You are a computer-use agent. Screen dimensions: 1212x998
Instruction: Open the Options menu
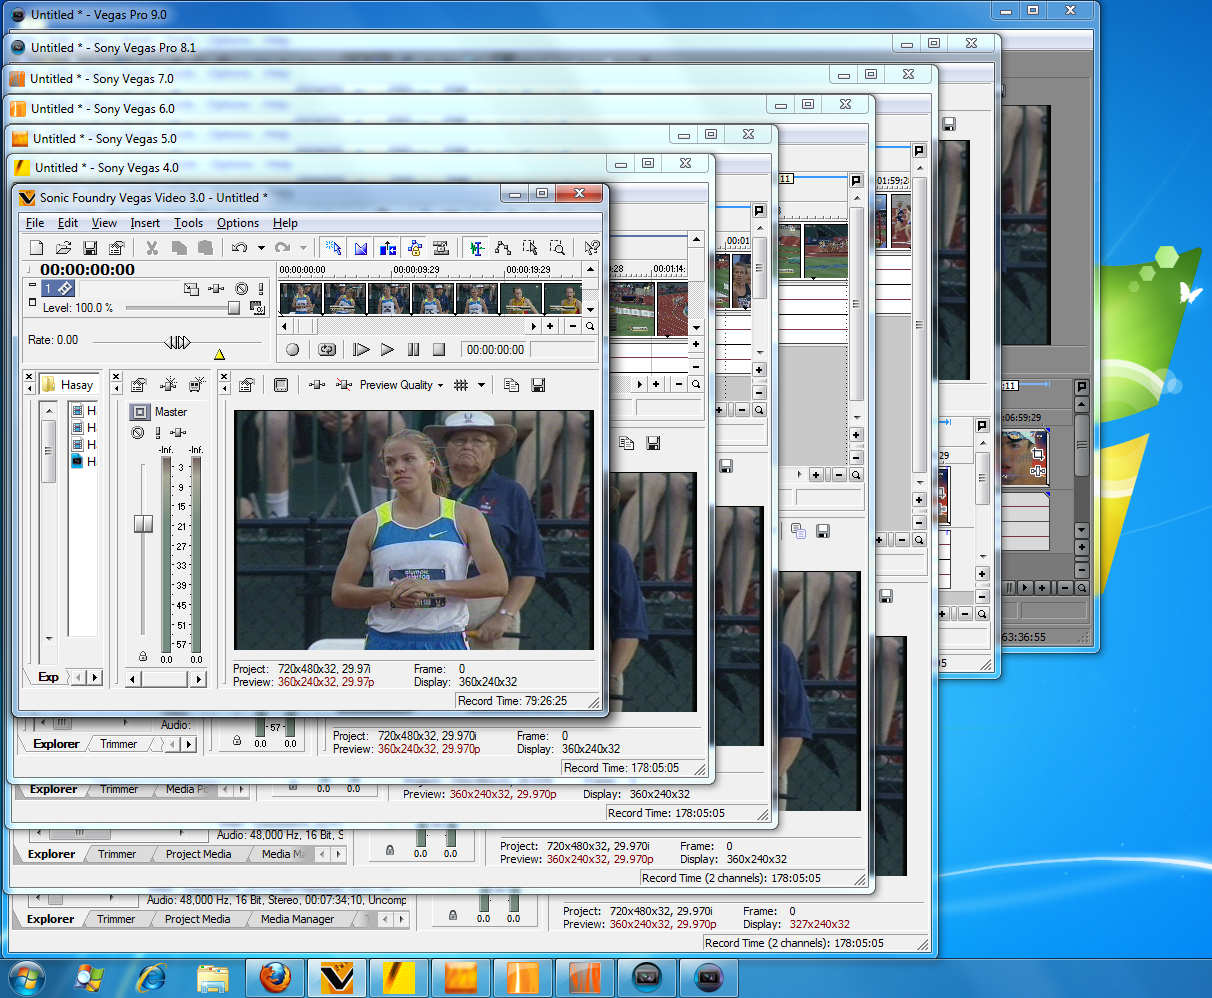tap(238, 223)
